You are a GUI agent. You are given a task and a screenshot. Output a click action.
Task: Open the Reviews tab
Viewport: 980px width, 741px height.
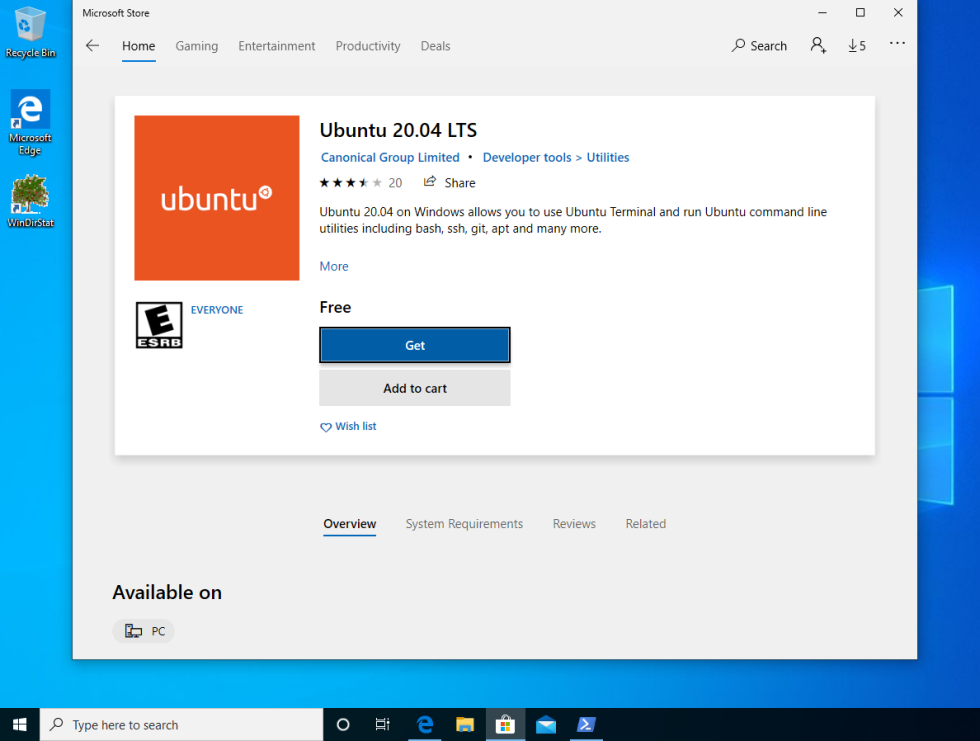pos(574,523)
